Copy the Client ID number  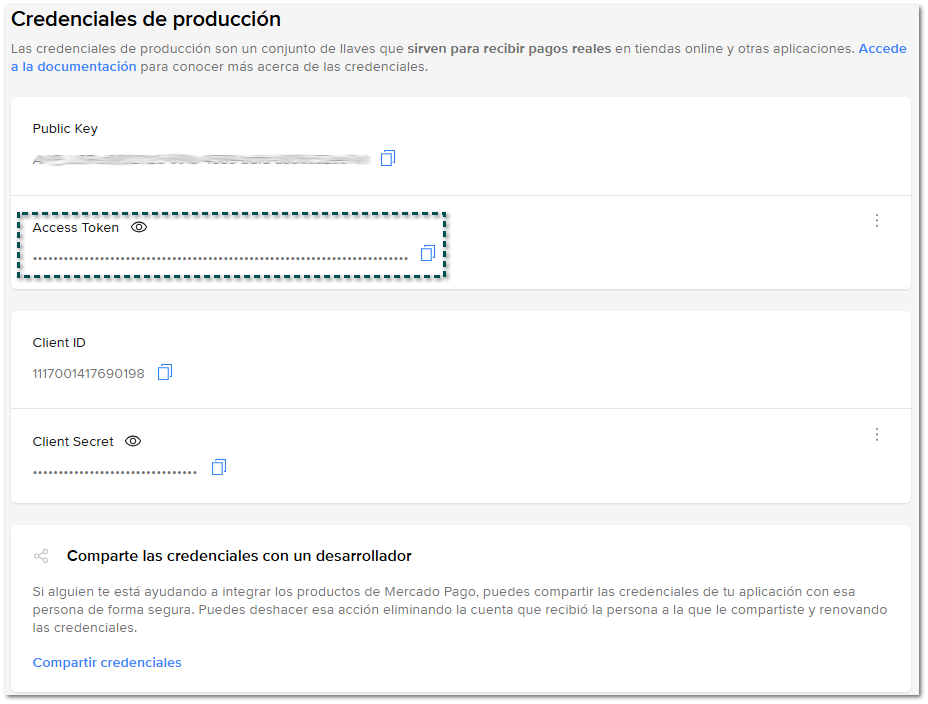tap(165, 373)
